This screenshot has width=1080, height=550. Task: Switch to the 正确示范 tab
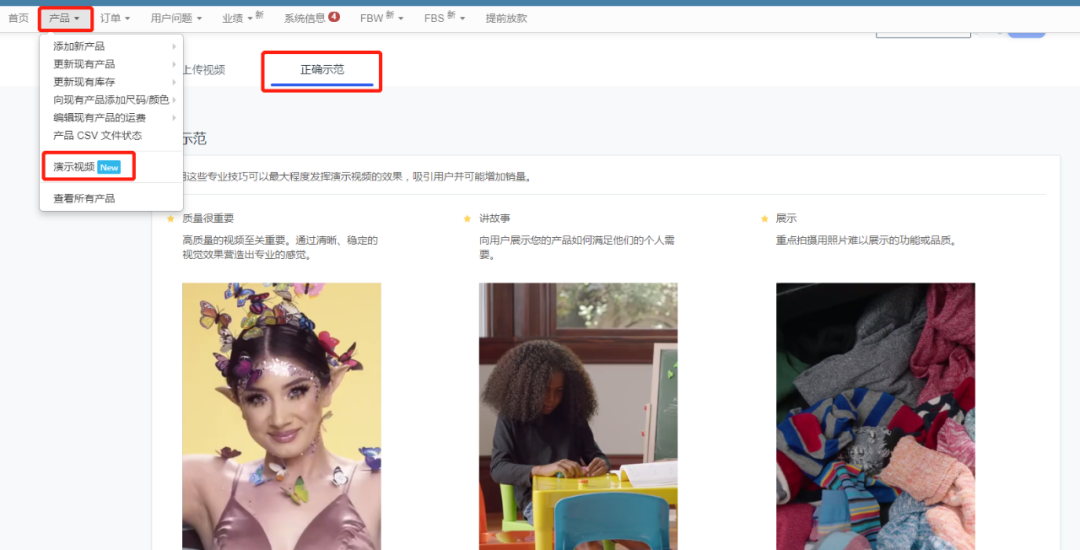(x=324, y=70)
